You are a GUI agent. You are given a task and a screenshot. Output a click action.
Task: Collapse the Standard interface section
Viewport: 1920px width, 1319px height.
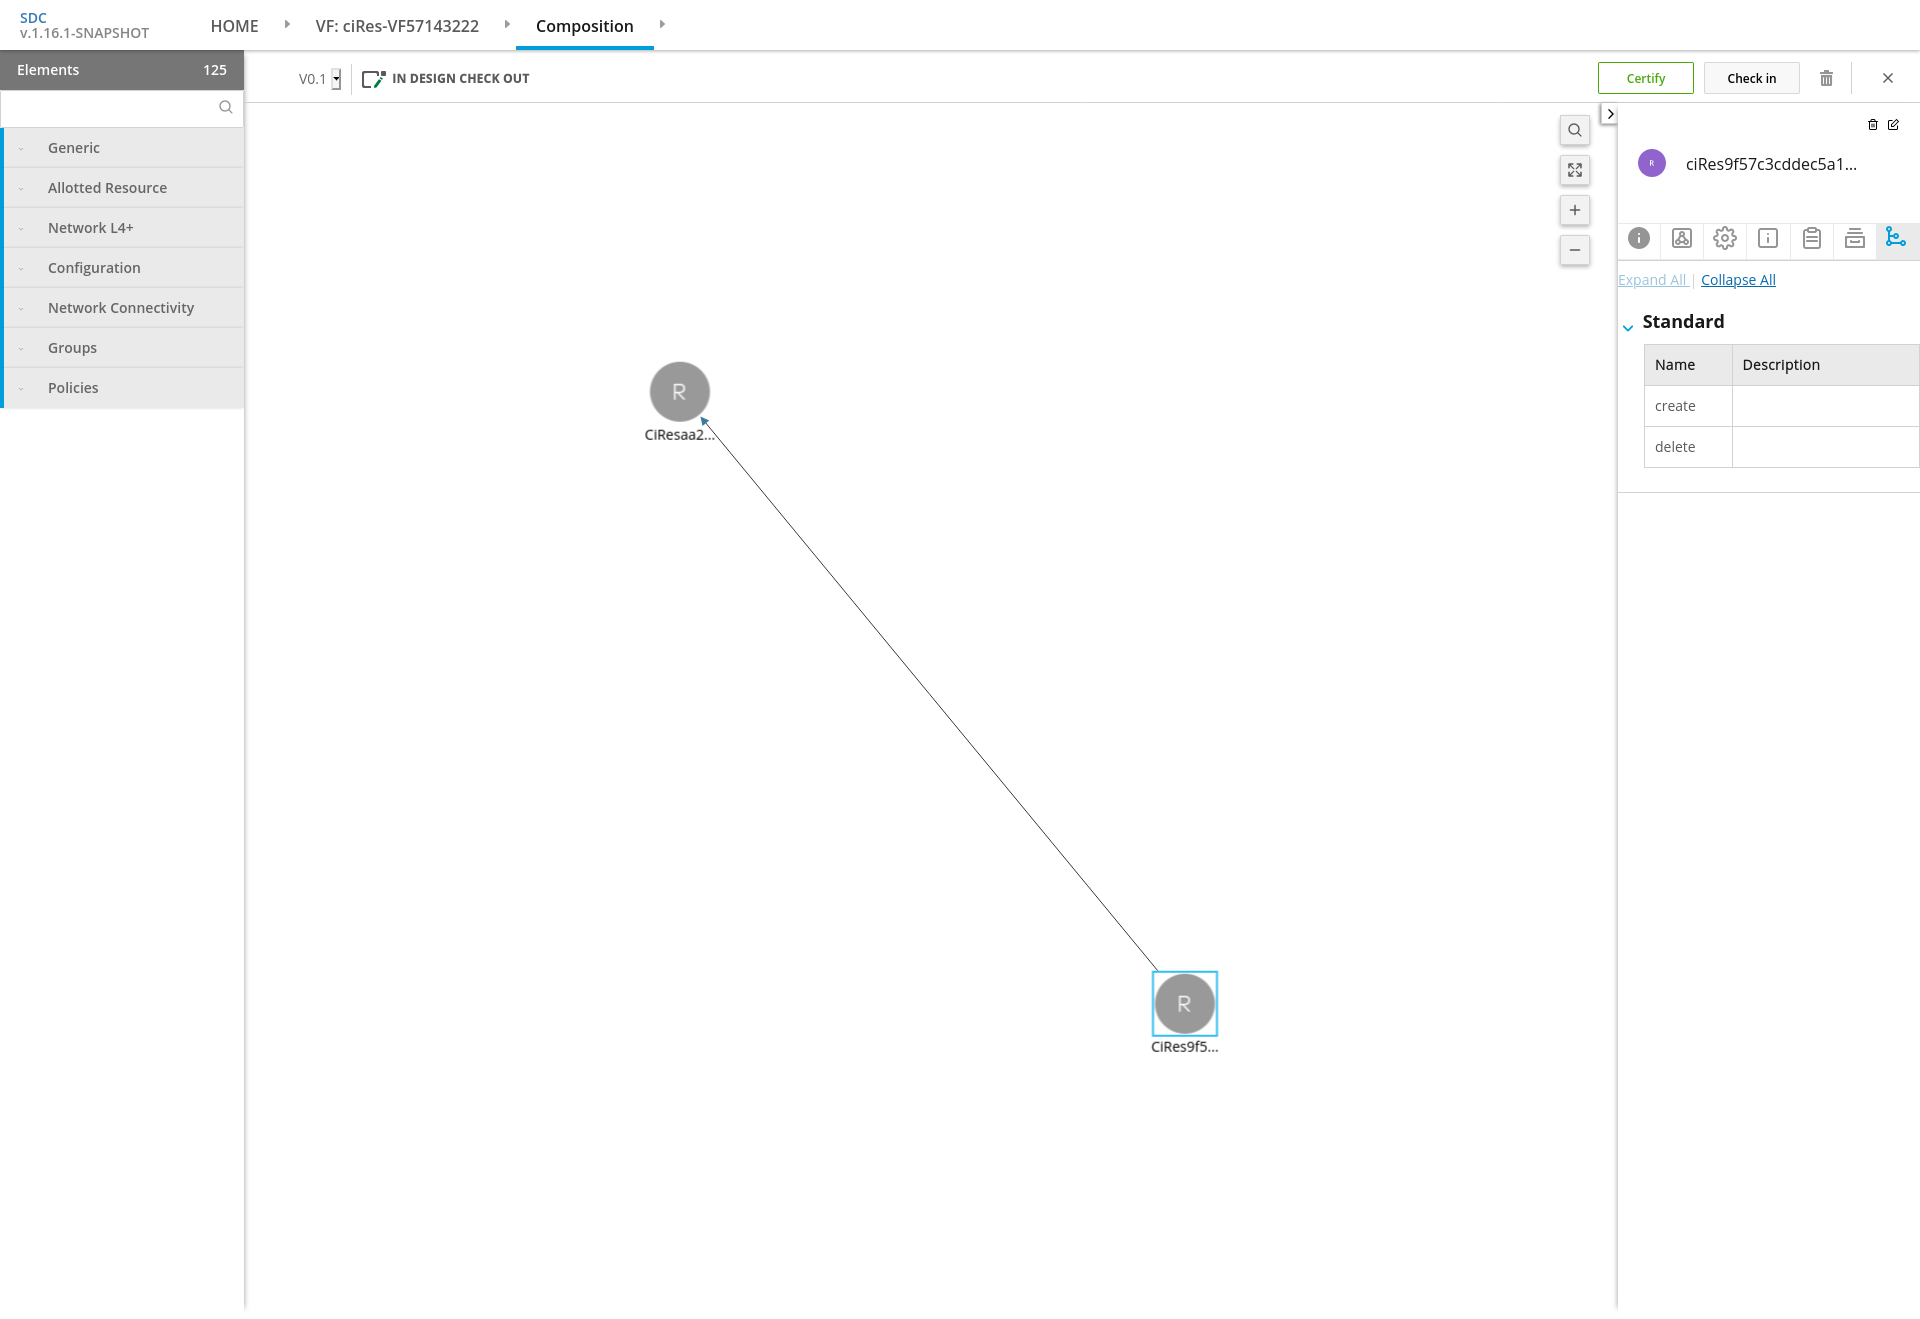click(1628, 327)
